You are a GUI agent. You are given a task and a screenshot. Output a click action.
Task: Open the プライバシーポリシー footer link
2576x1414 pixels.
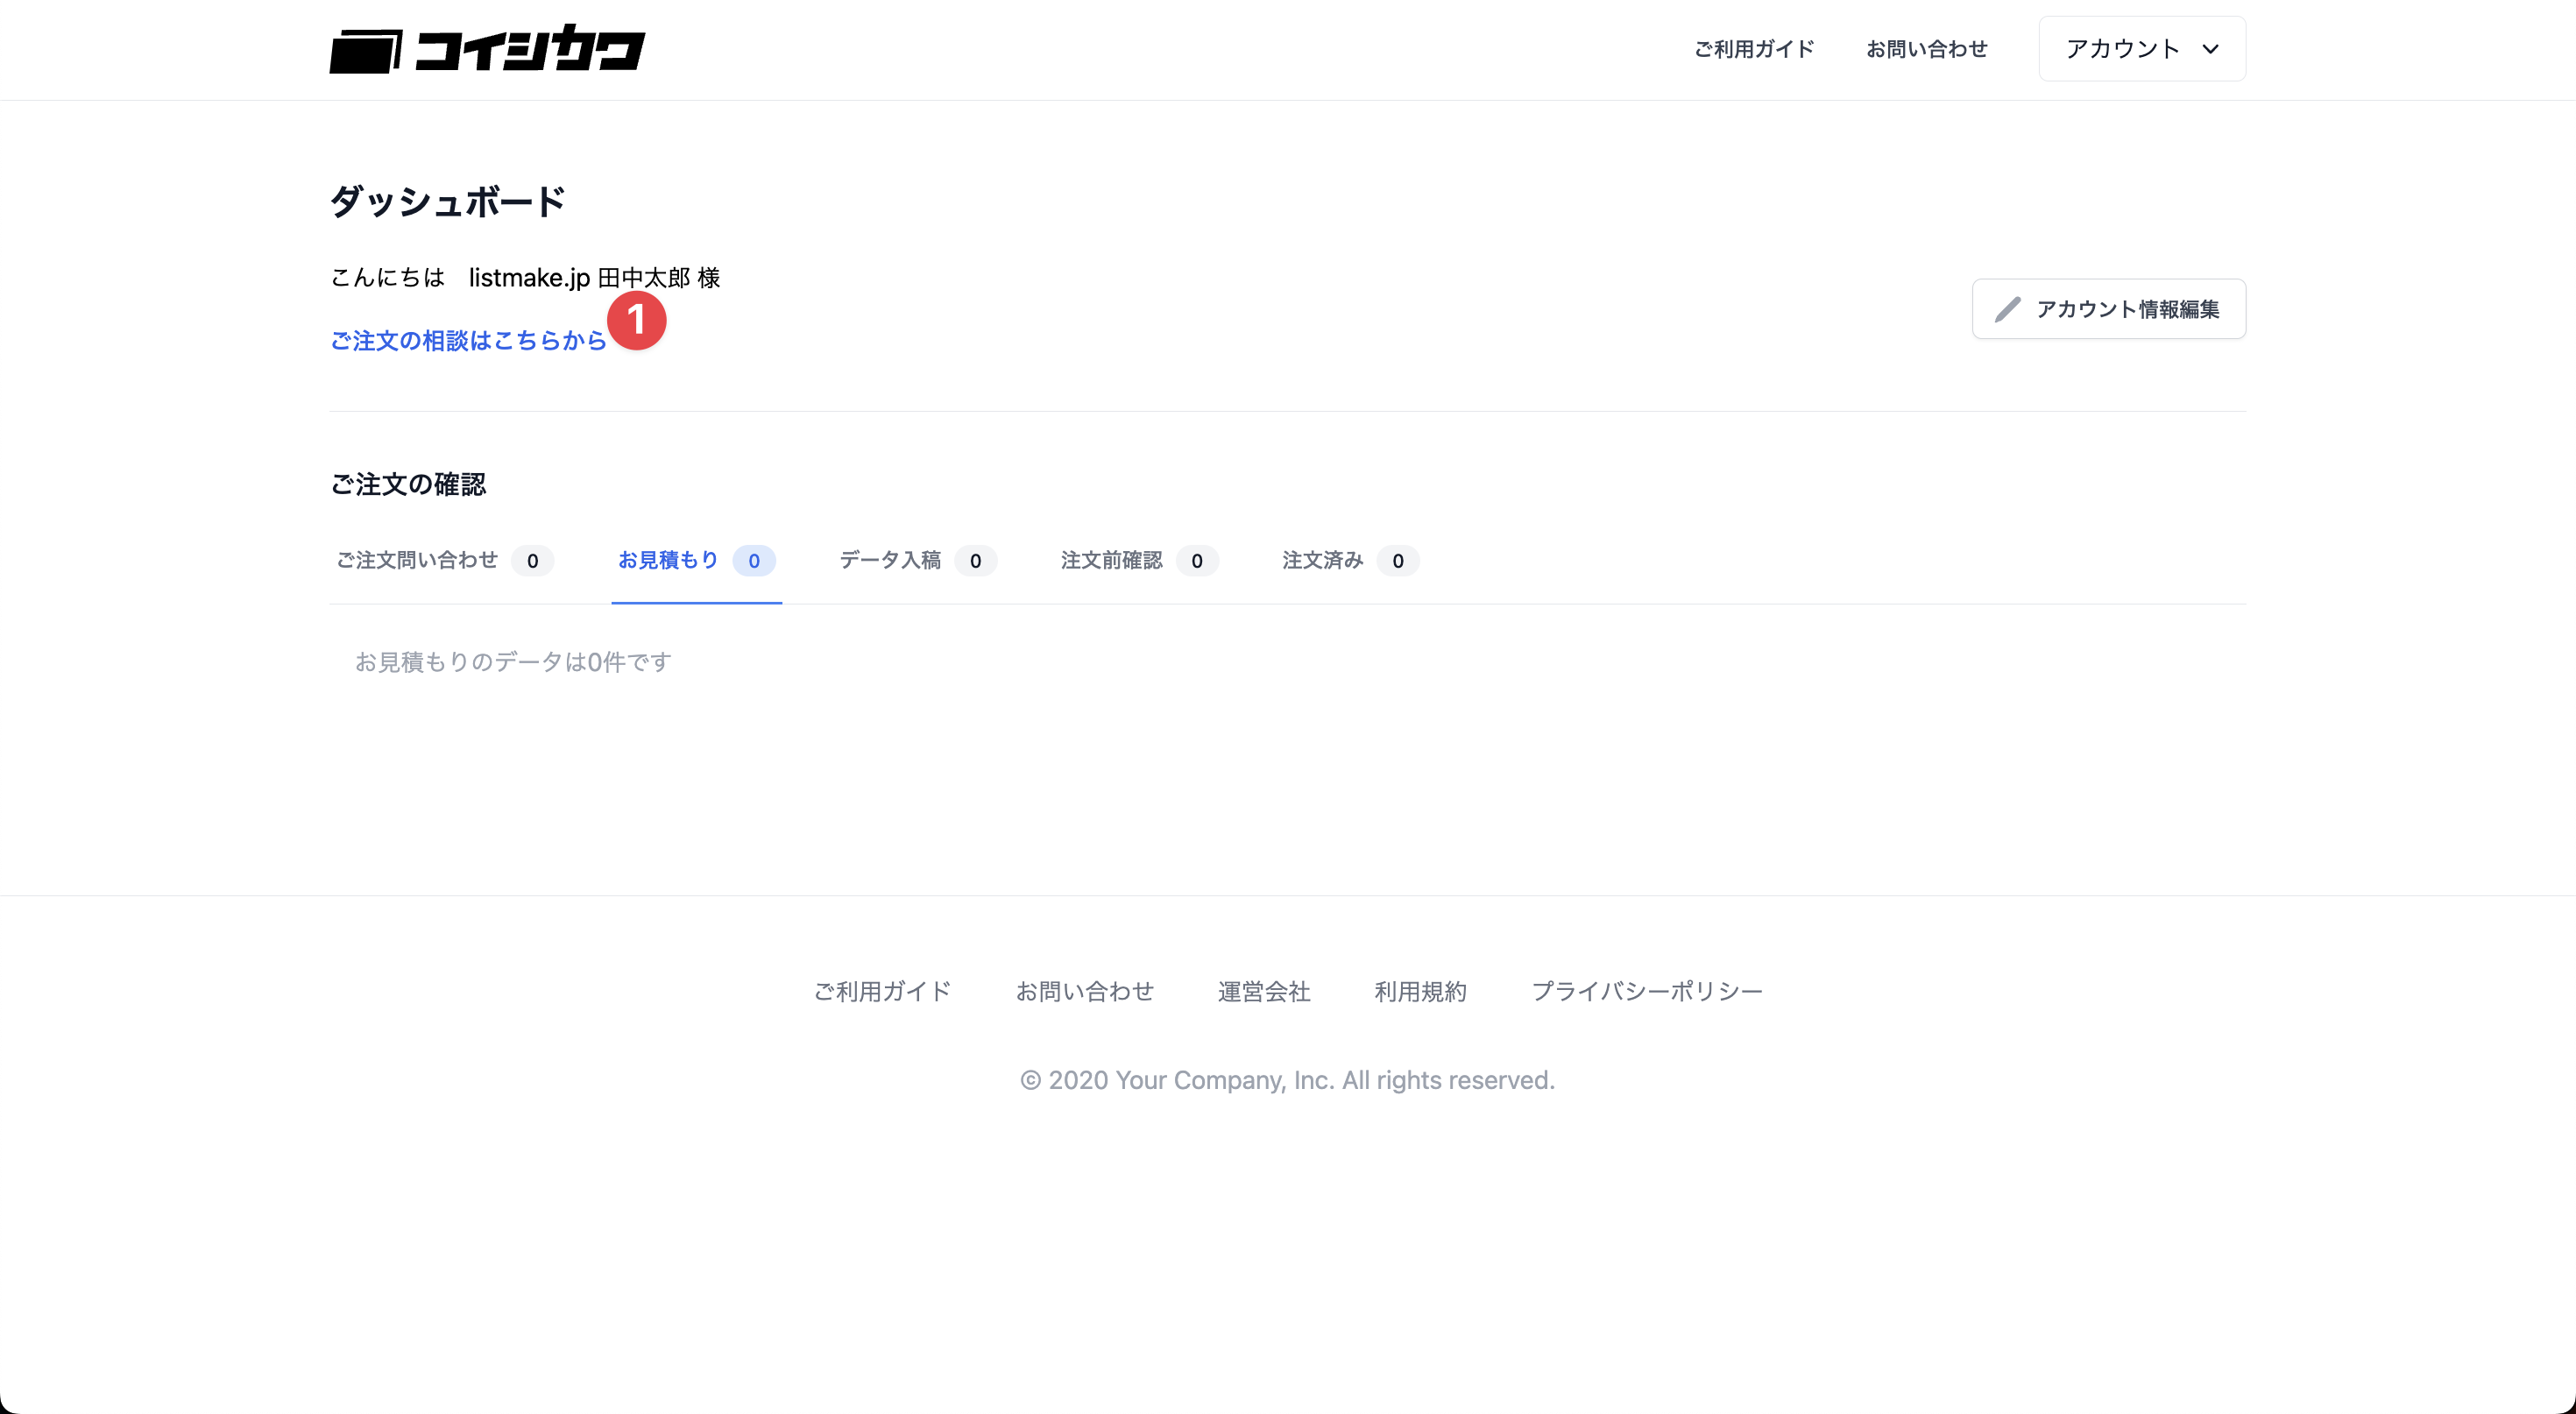coord(1647,991)
